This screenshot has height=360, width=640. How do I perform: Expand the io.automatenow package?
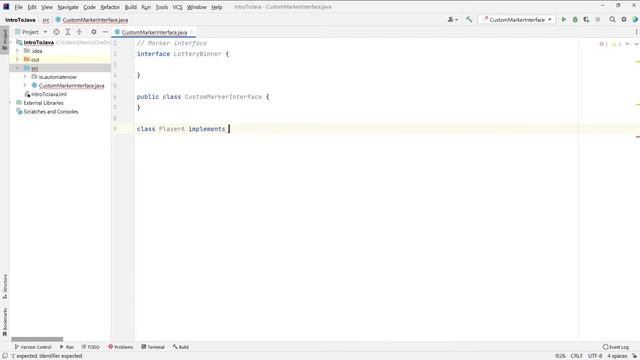(x=25, y=76)
